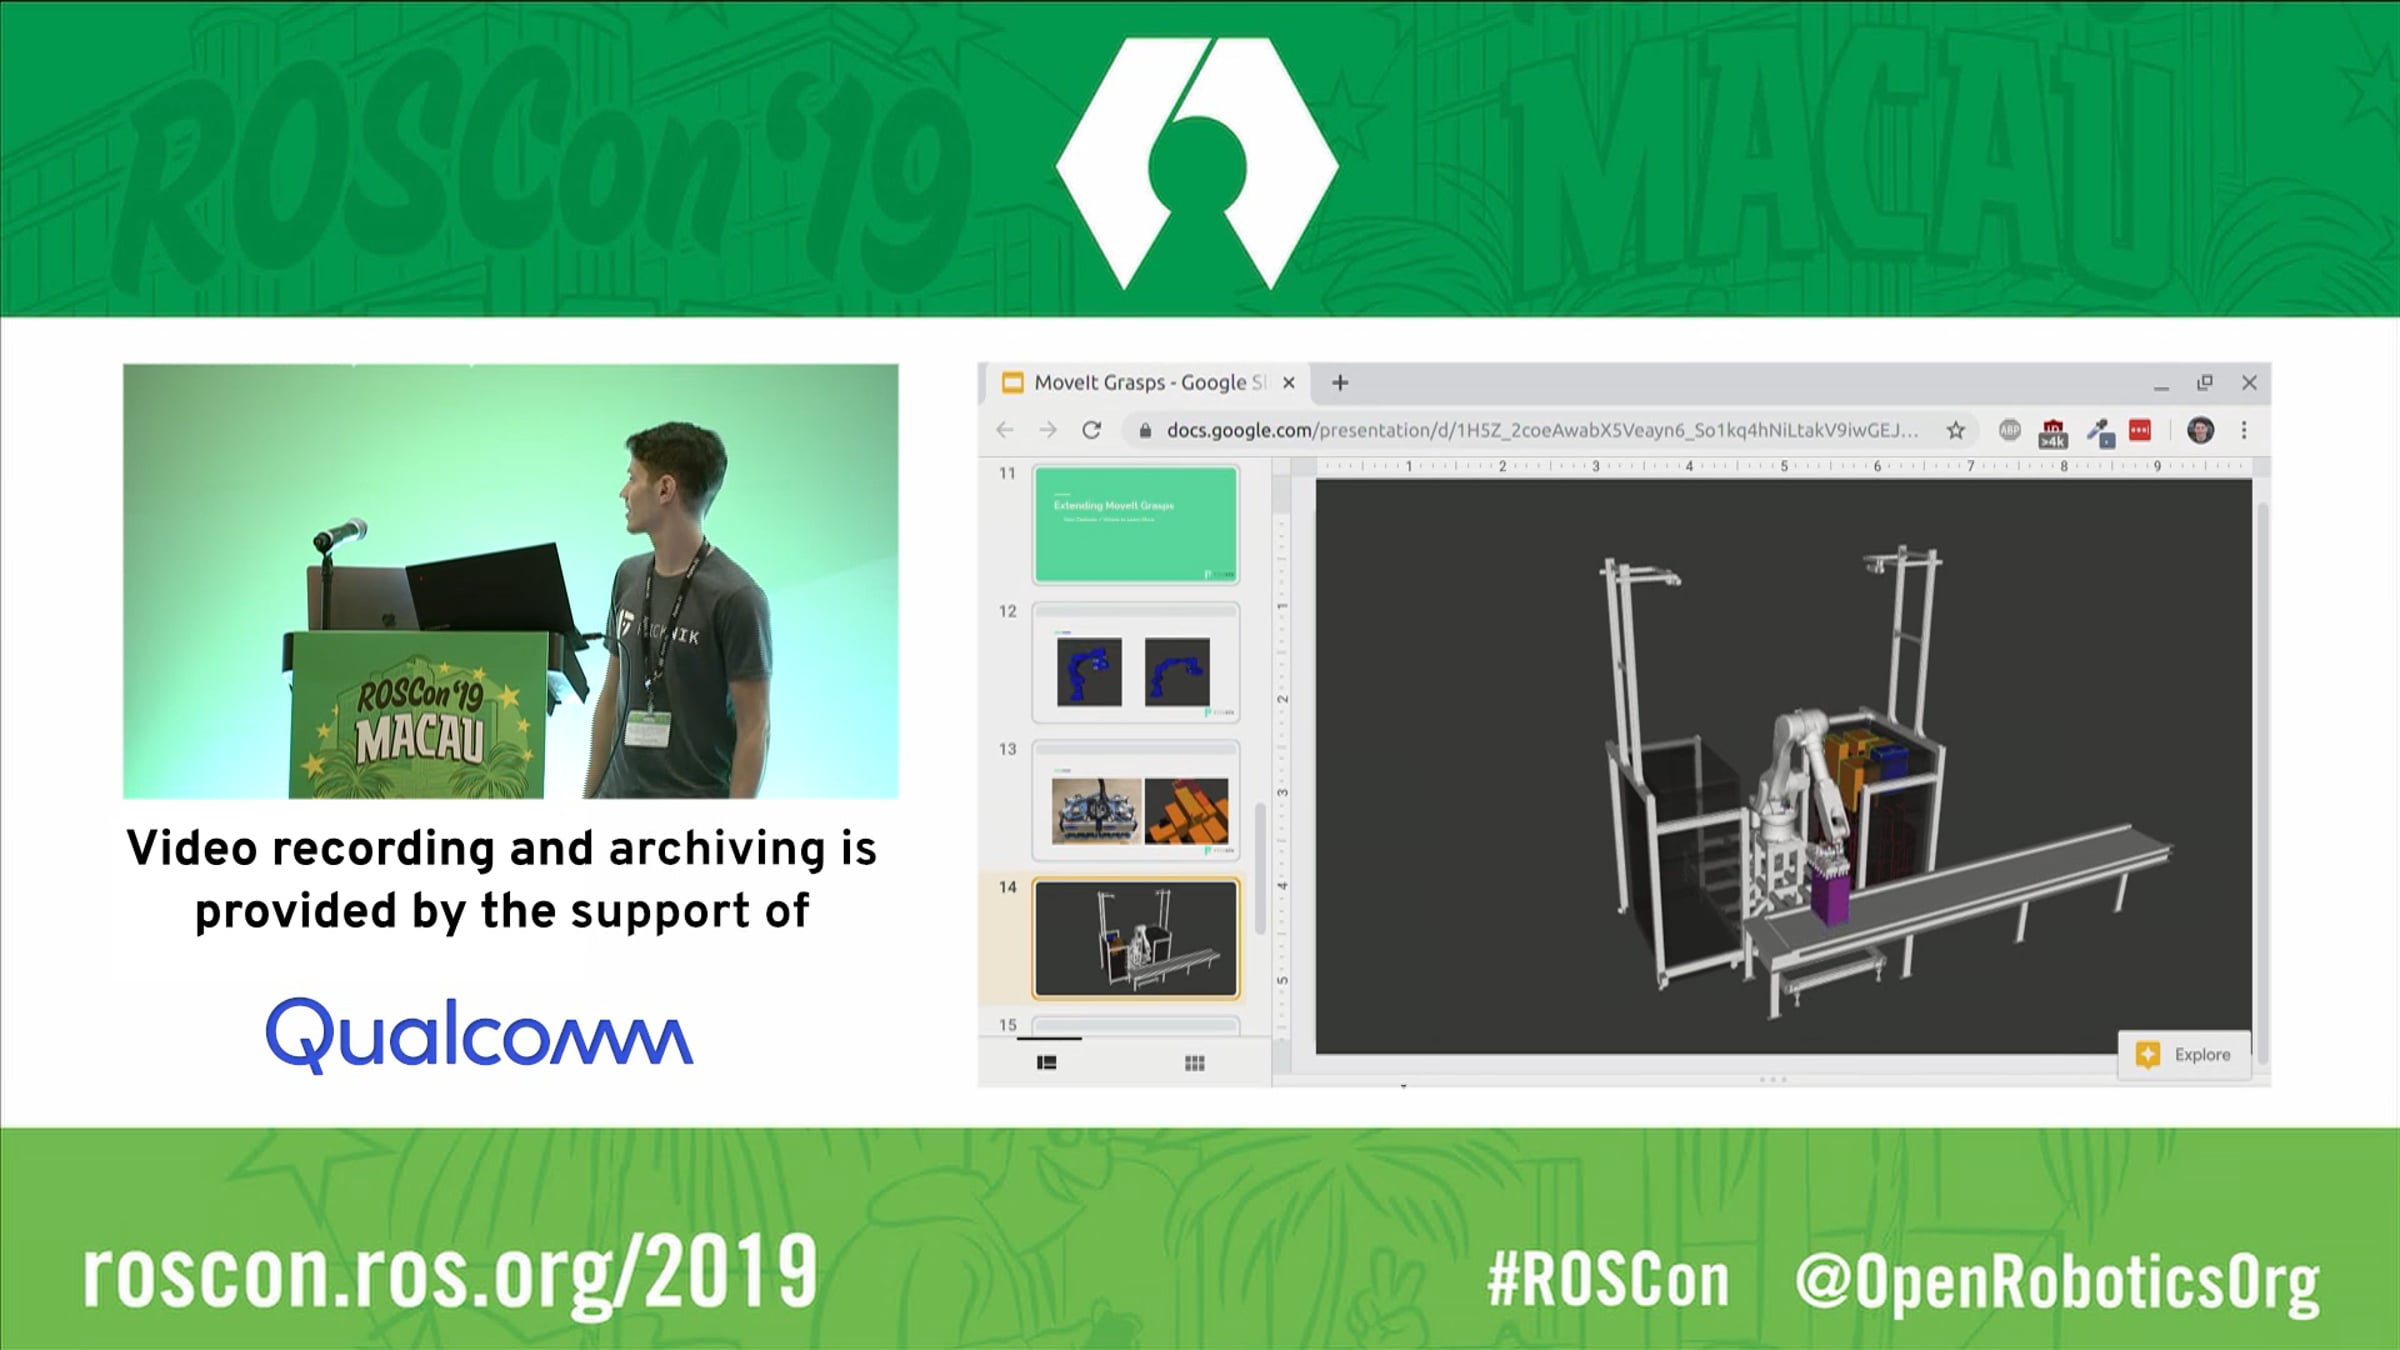This screenshot has height=1350, width=2400.
Task: Open the Explore button
Action: [x=2184, y=1054]
